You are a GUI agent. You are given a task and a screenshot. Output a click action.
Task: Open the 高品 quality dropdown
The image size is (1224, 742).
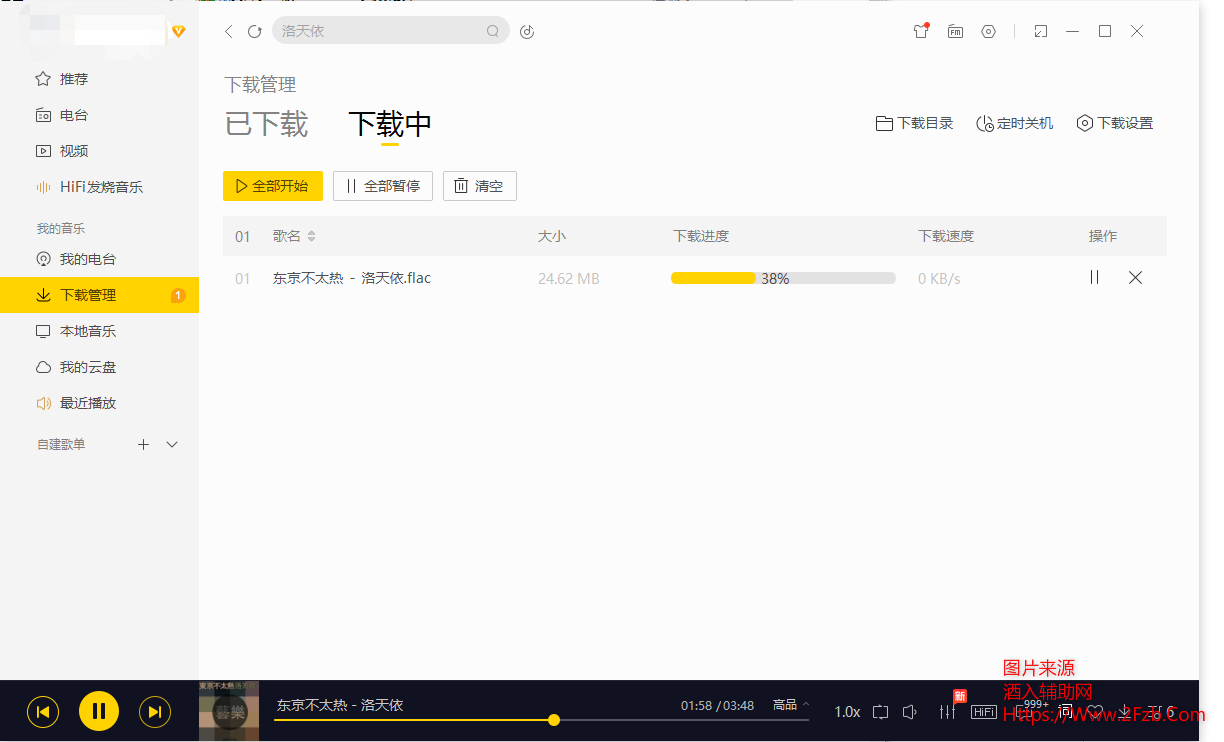coord(791,705)
